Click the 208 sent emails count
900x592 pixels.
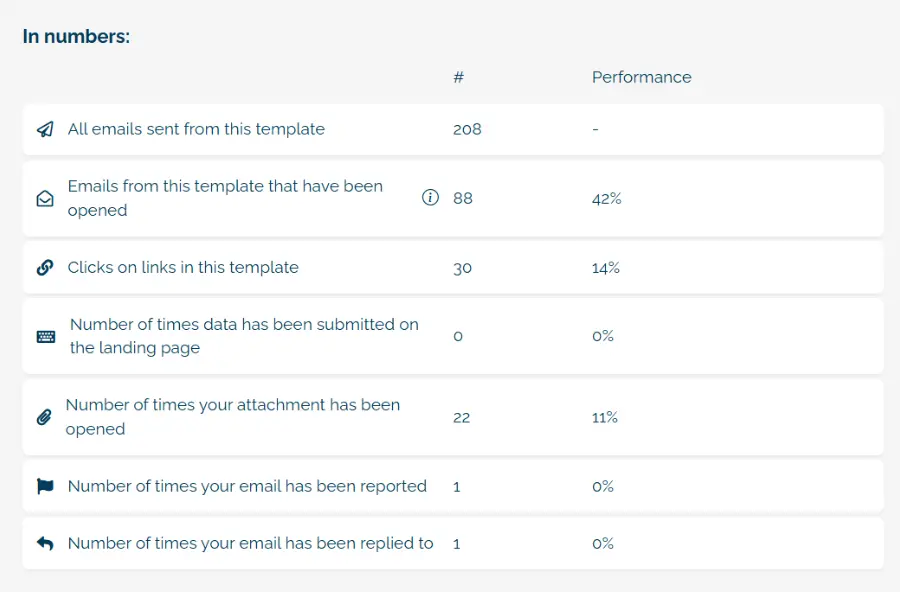click(x=467, y=129)
